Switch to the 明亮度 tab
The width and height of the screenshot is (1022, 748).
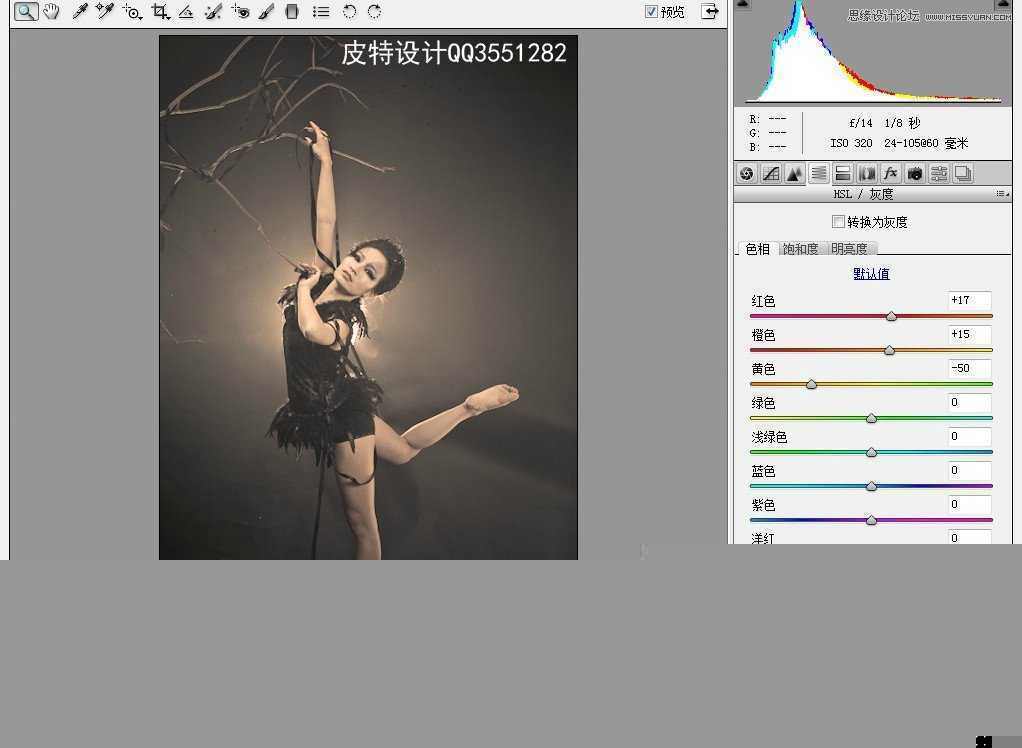(849, 249)
